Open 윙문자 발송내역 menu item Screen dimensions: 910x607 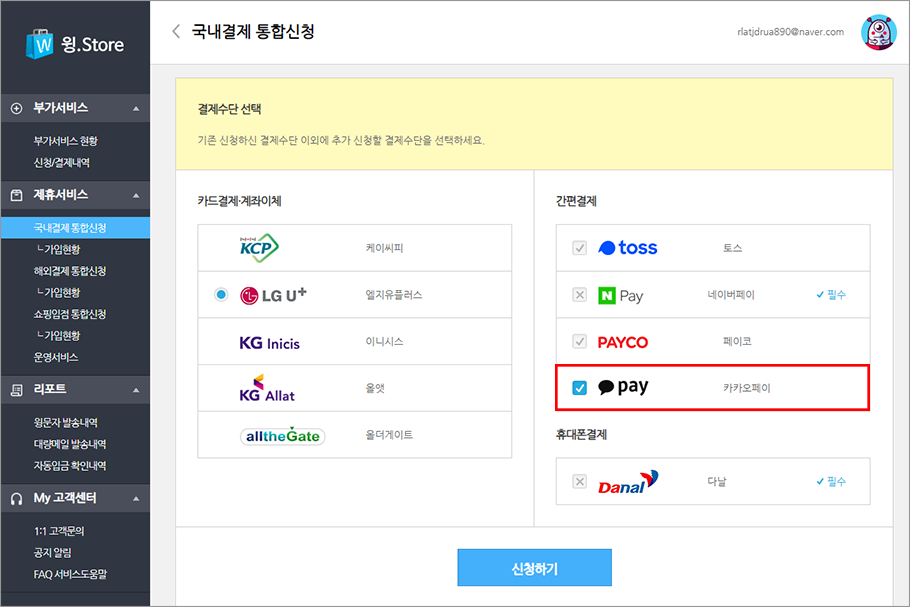click(x=66, y=422)
